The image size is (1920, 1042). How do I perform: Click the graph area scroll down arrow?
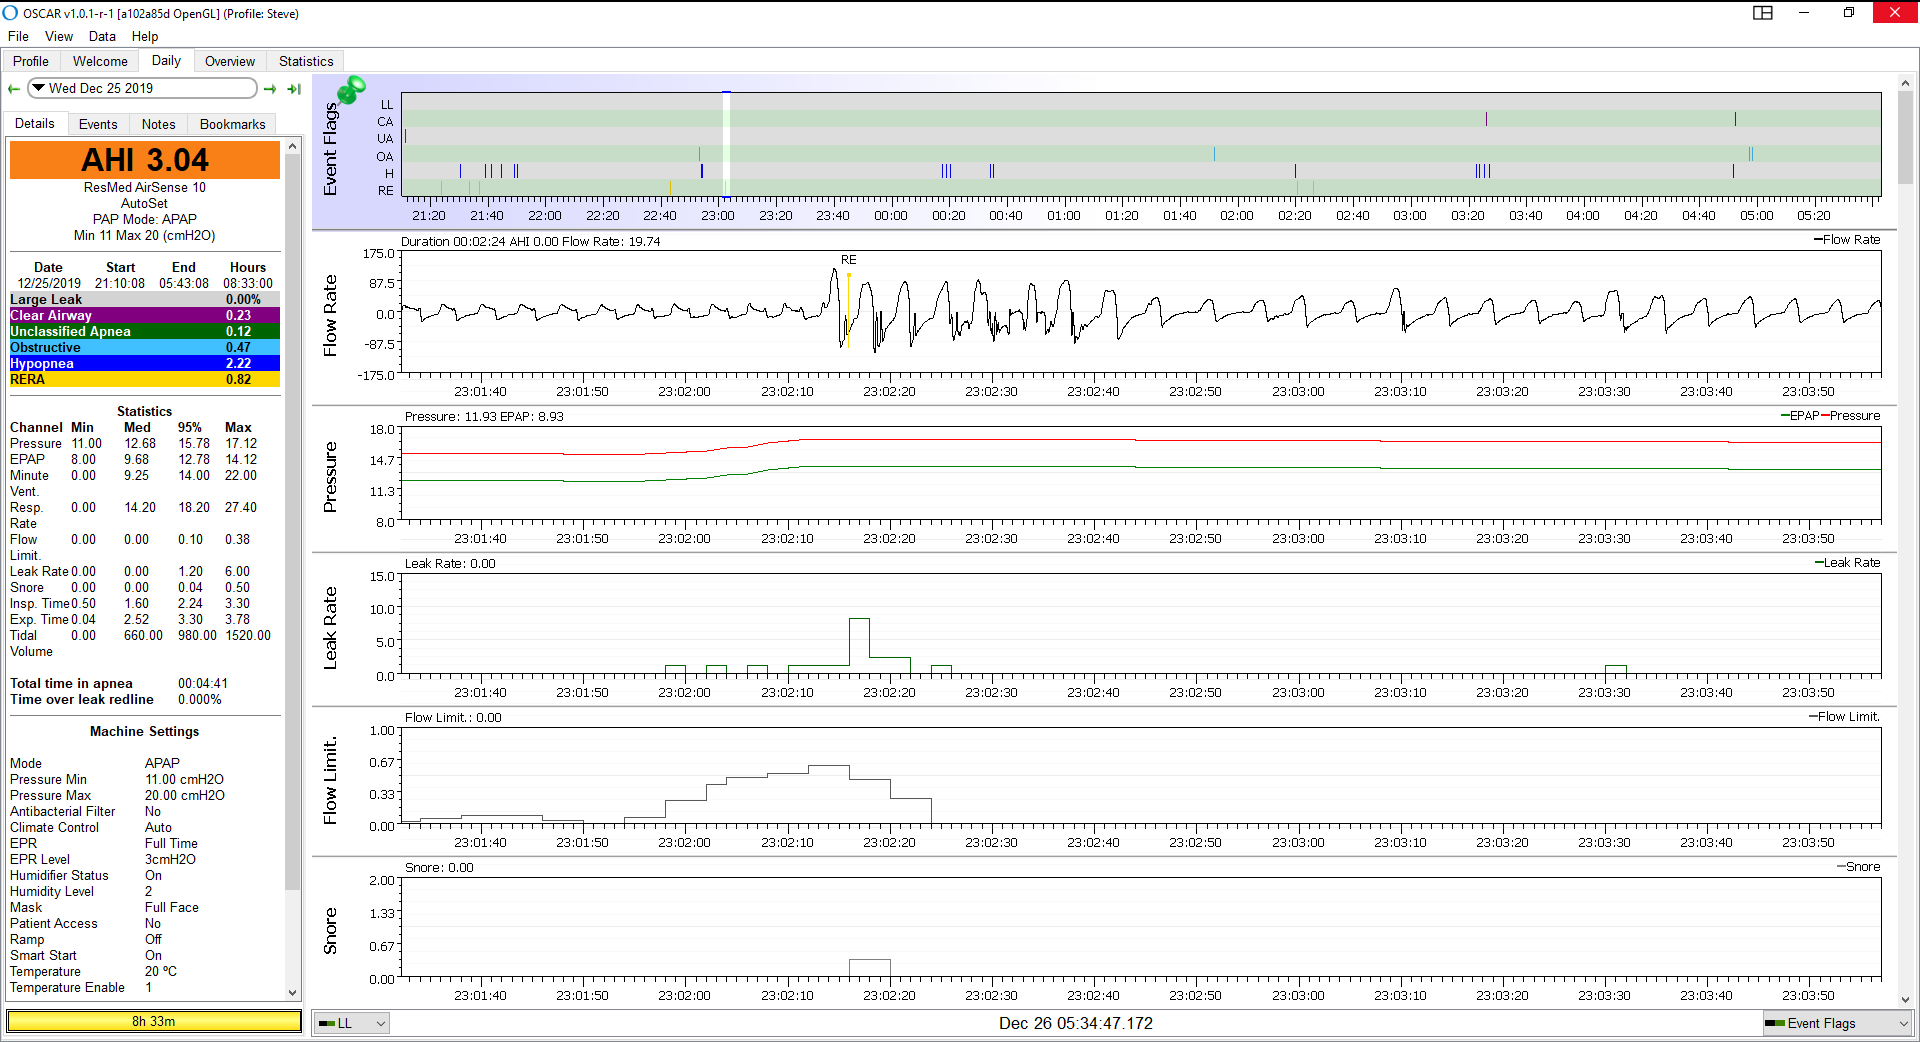pos(1905,999)
